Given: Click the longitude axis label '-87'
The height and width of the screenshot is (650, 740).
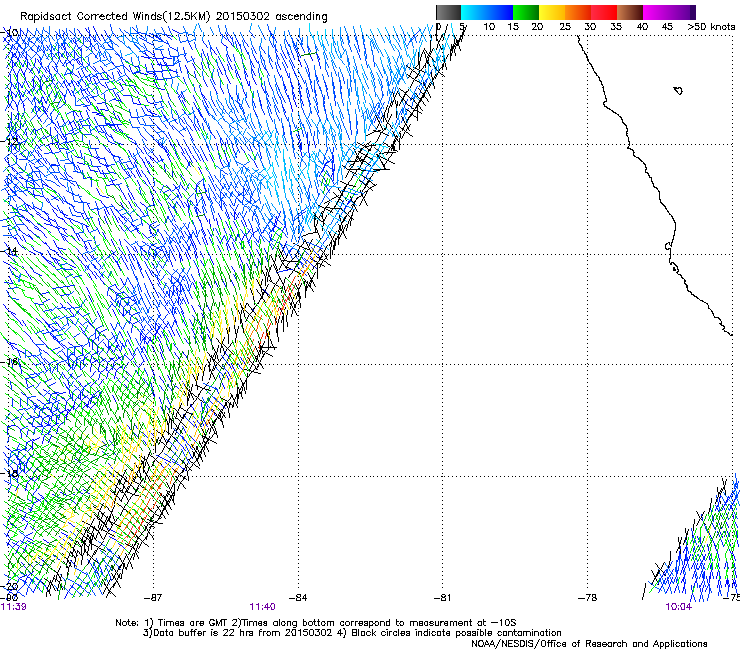Looking at the screenshot, I should coord(153,598).
